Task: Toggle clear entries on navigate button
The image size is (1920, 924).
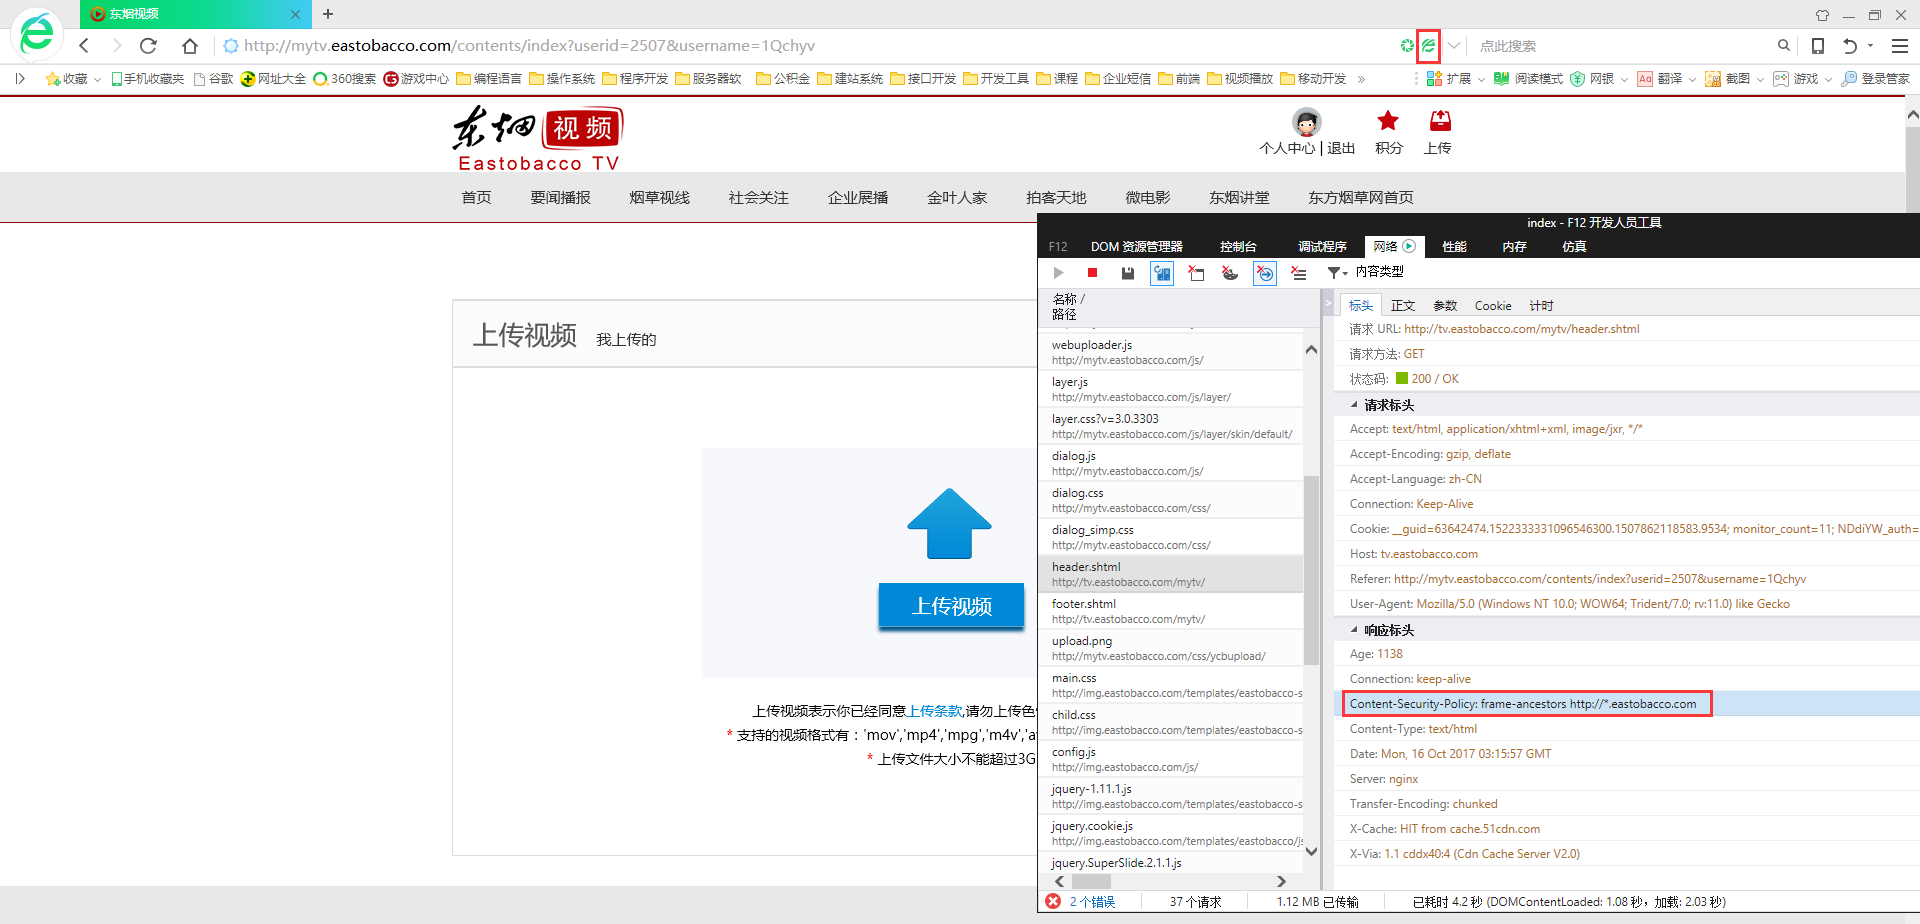Action: point(1265,273)
